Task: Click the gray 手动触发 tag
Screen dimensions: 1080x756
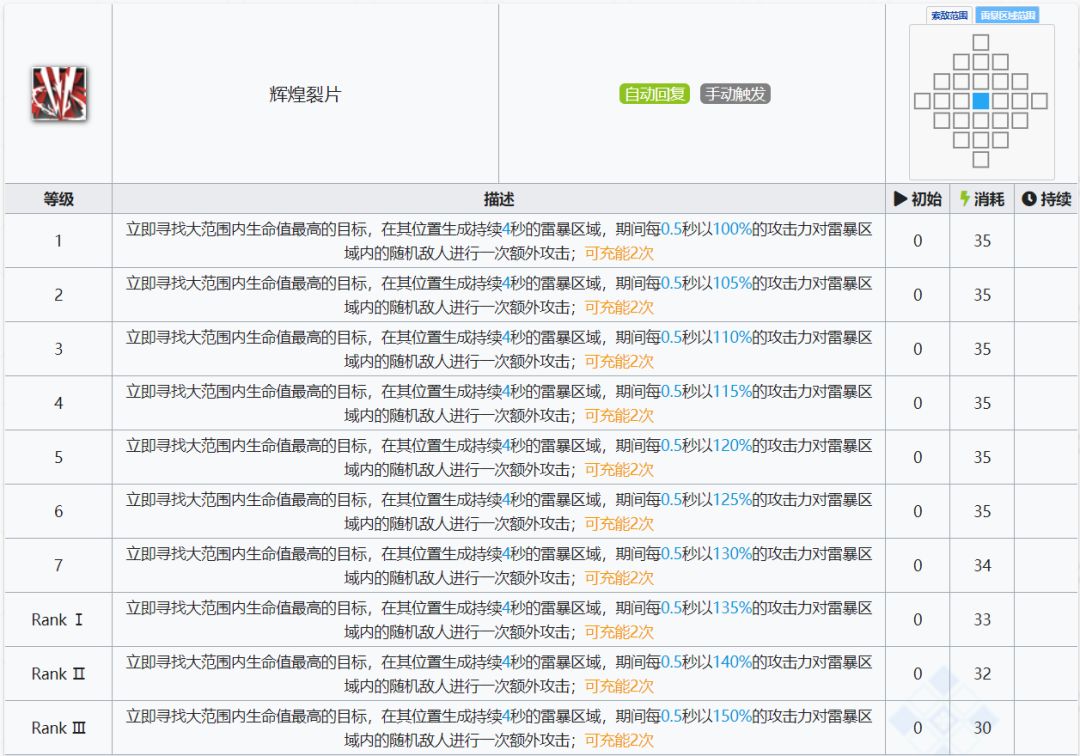Action: tap(735, 94)
